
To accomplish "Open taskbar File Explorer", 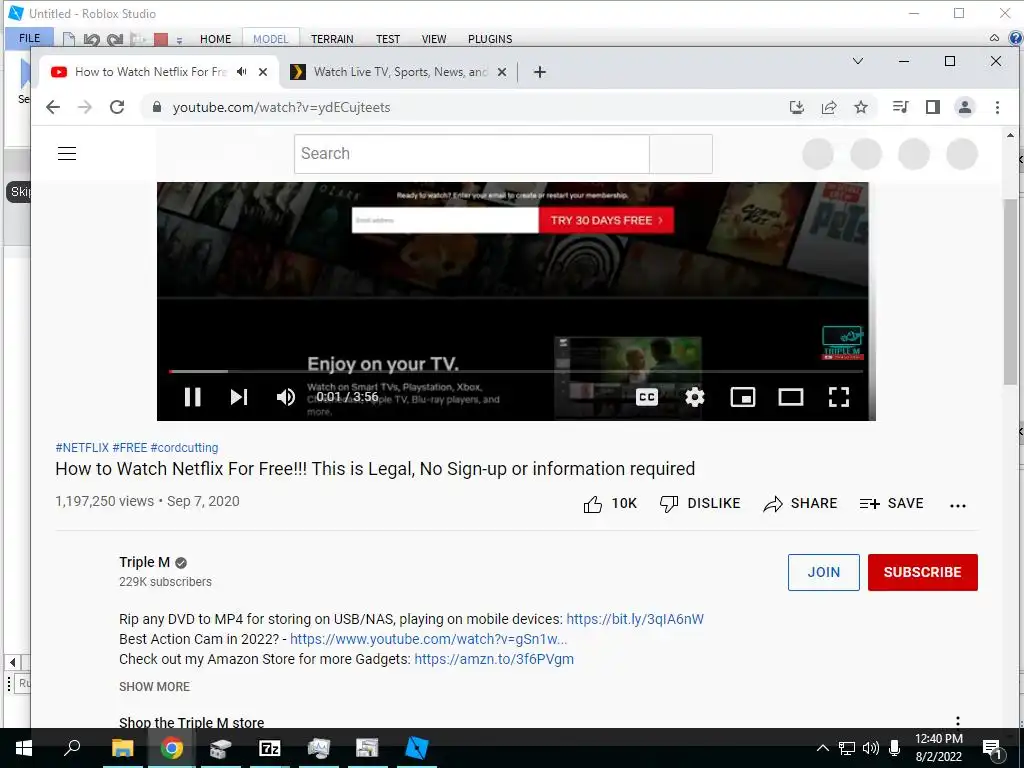I will [122, 748].
